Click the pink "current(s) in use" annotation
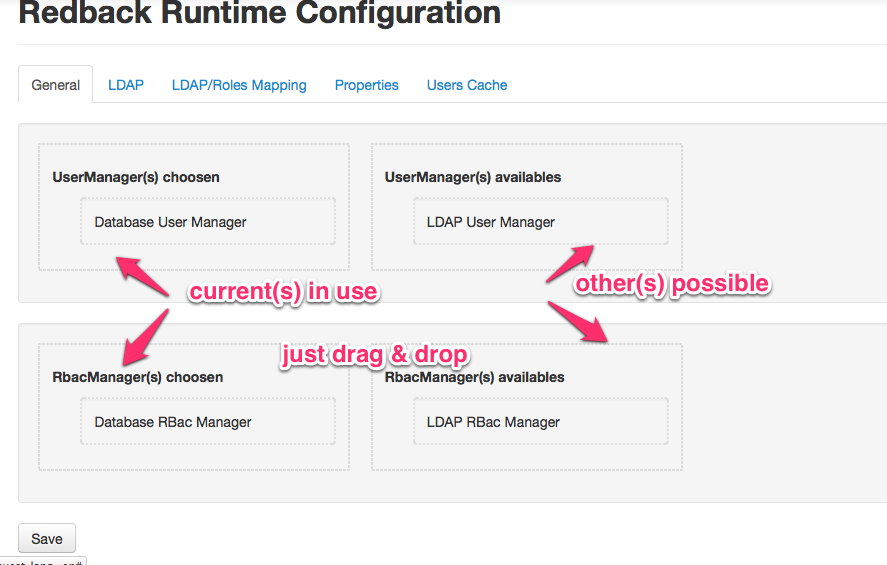This screenshot has height=565, width=887. (x=284, y=291)
